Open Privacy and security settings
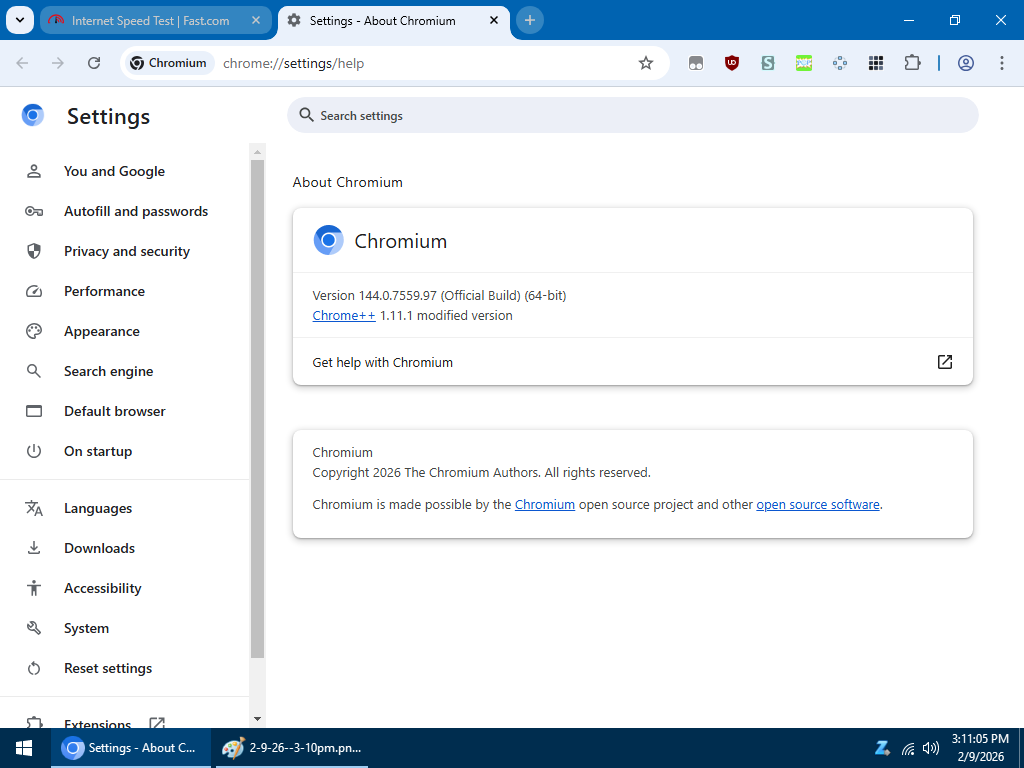This screenshot has width=1024, height=768. [127, 251]
